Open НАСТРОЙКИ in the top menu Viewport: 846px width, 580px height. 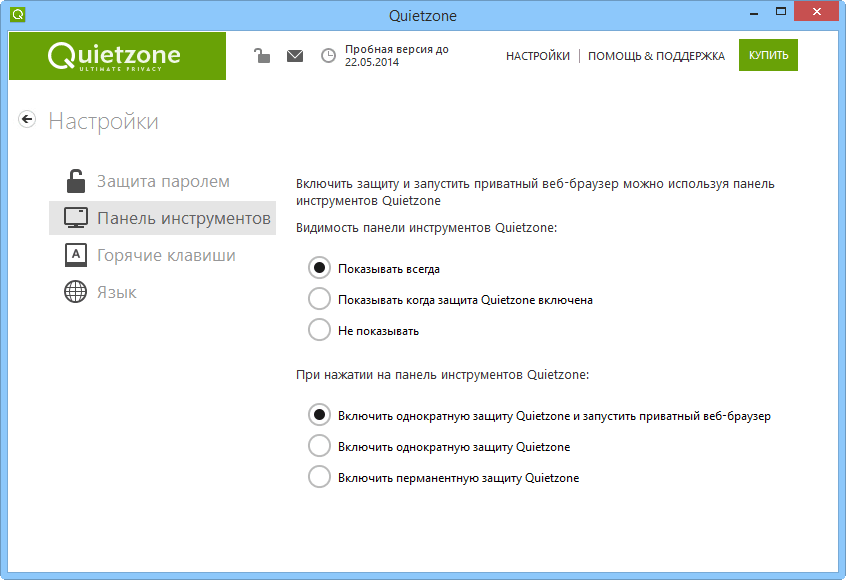click(x=537, y=56)
